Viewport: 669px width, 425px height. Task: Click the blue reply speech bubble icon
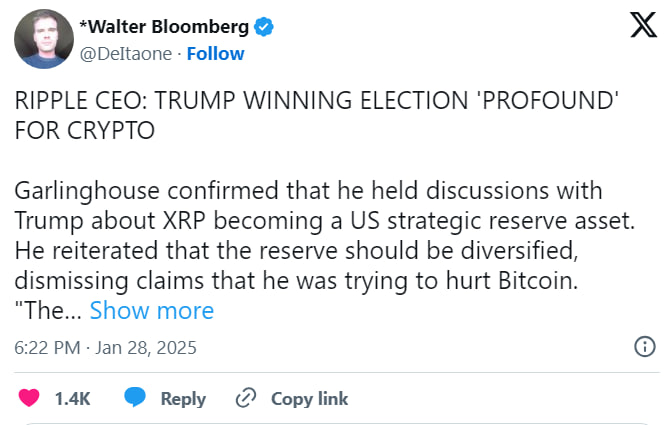[x=135, y=398]
